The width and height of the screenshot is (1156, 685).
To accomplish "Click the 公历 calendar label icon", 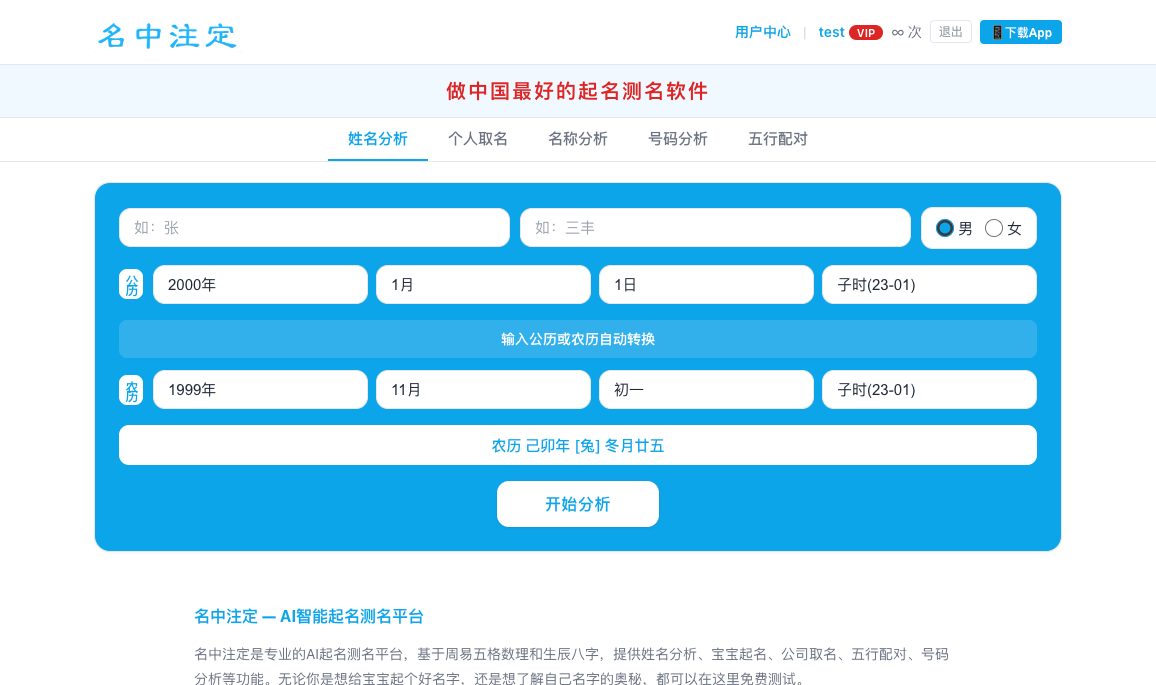I will click(131, 285).
